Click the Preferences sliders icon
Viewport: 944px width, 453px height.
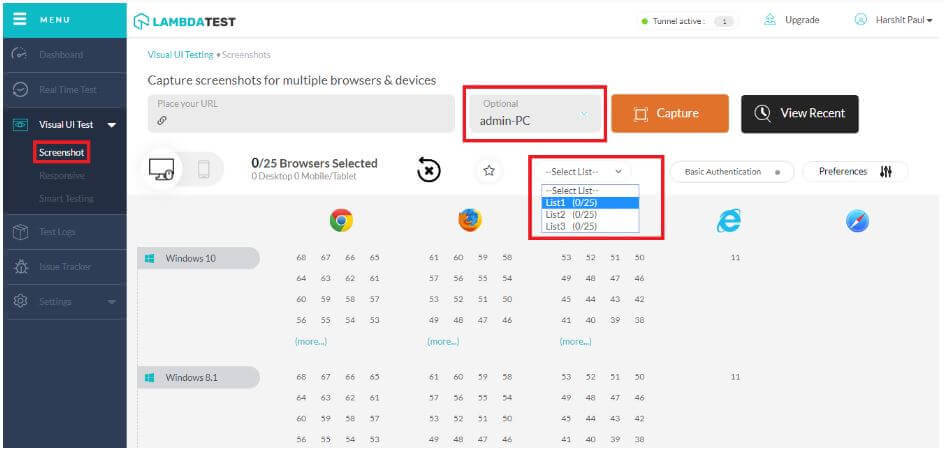[886, 172]
